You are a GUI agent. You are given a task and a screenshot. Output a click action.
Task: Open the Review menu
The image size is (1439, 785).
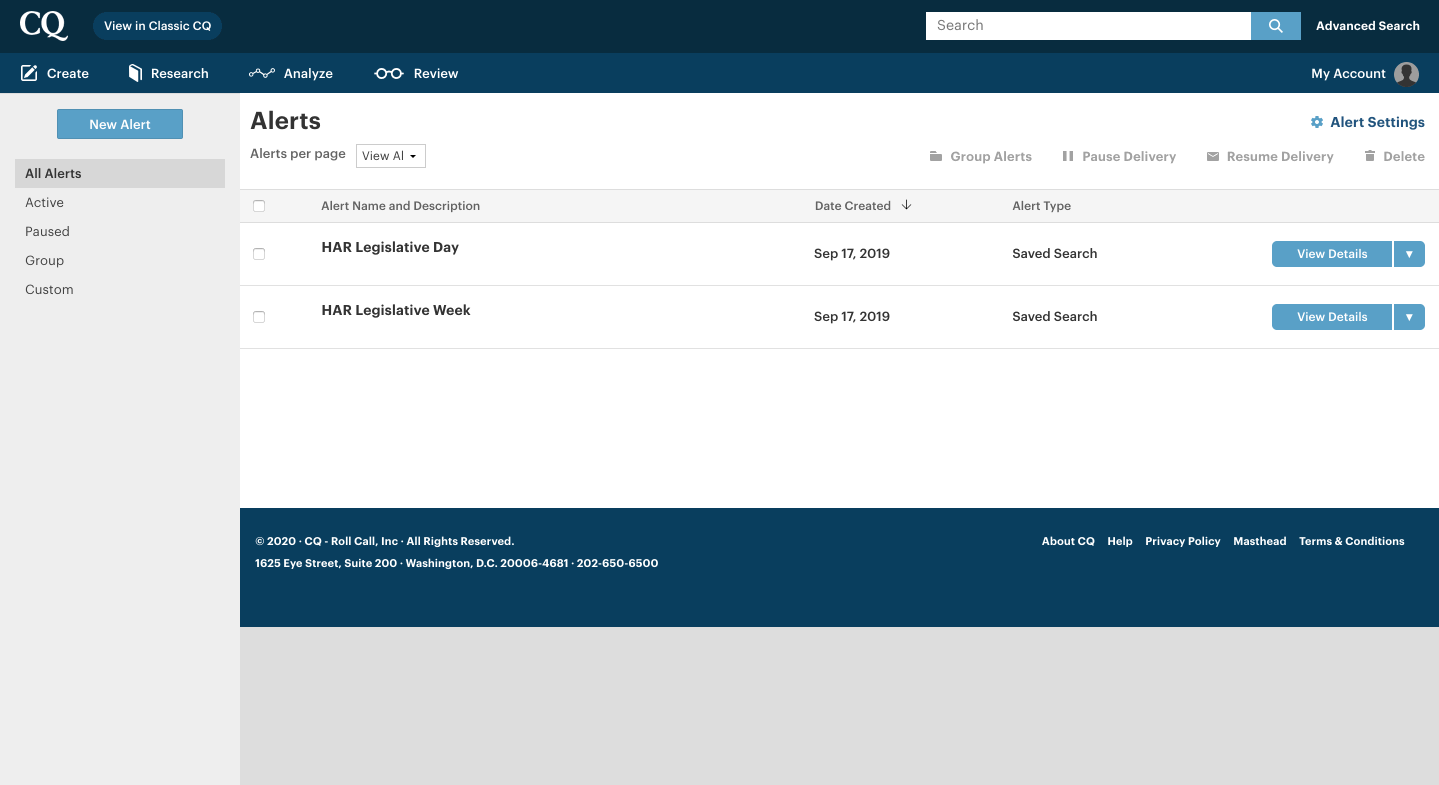coord(416,73)
